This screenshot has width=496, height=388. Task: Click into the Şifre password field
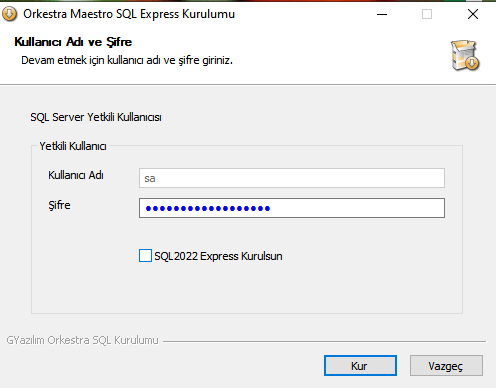click(292, 208)
